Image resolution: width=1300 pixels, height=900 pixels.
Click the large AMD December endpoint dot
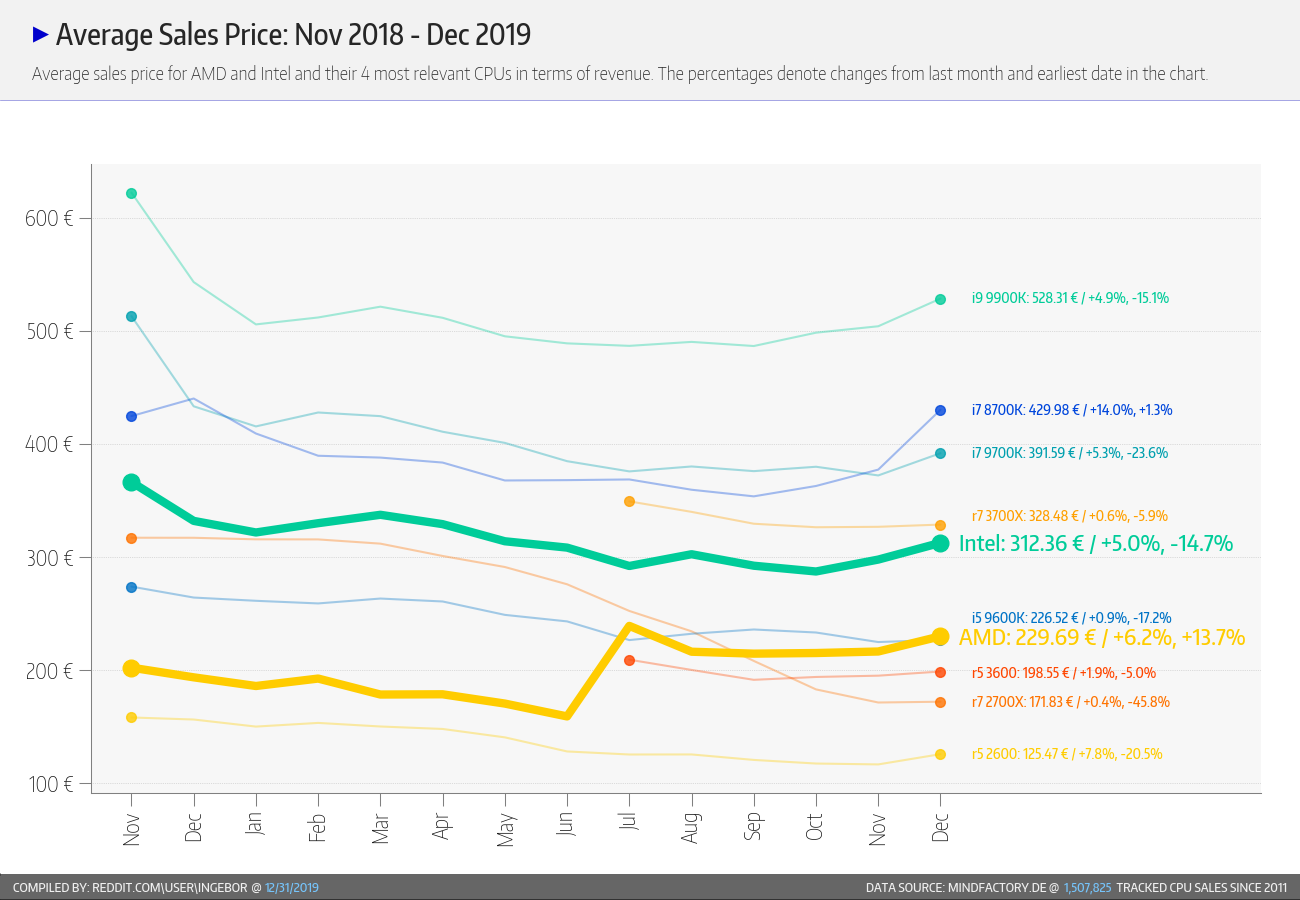[940, 637]
